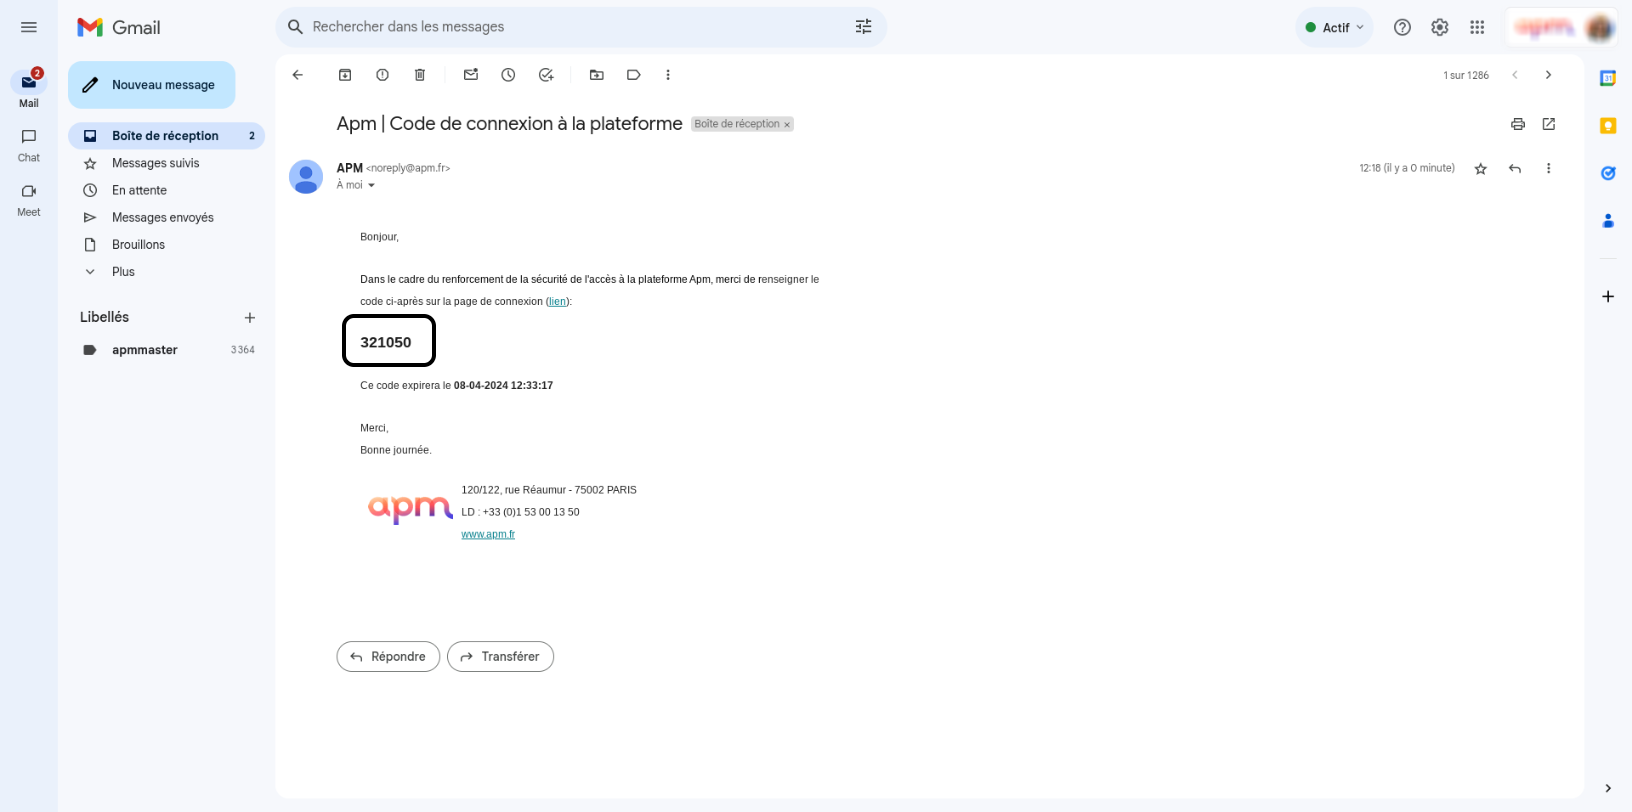The width and height of the screenshot is (1632, 812).
Task: Open Messages suivis folder
Action: click(x=166, y=163)
